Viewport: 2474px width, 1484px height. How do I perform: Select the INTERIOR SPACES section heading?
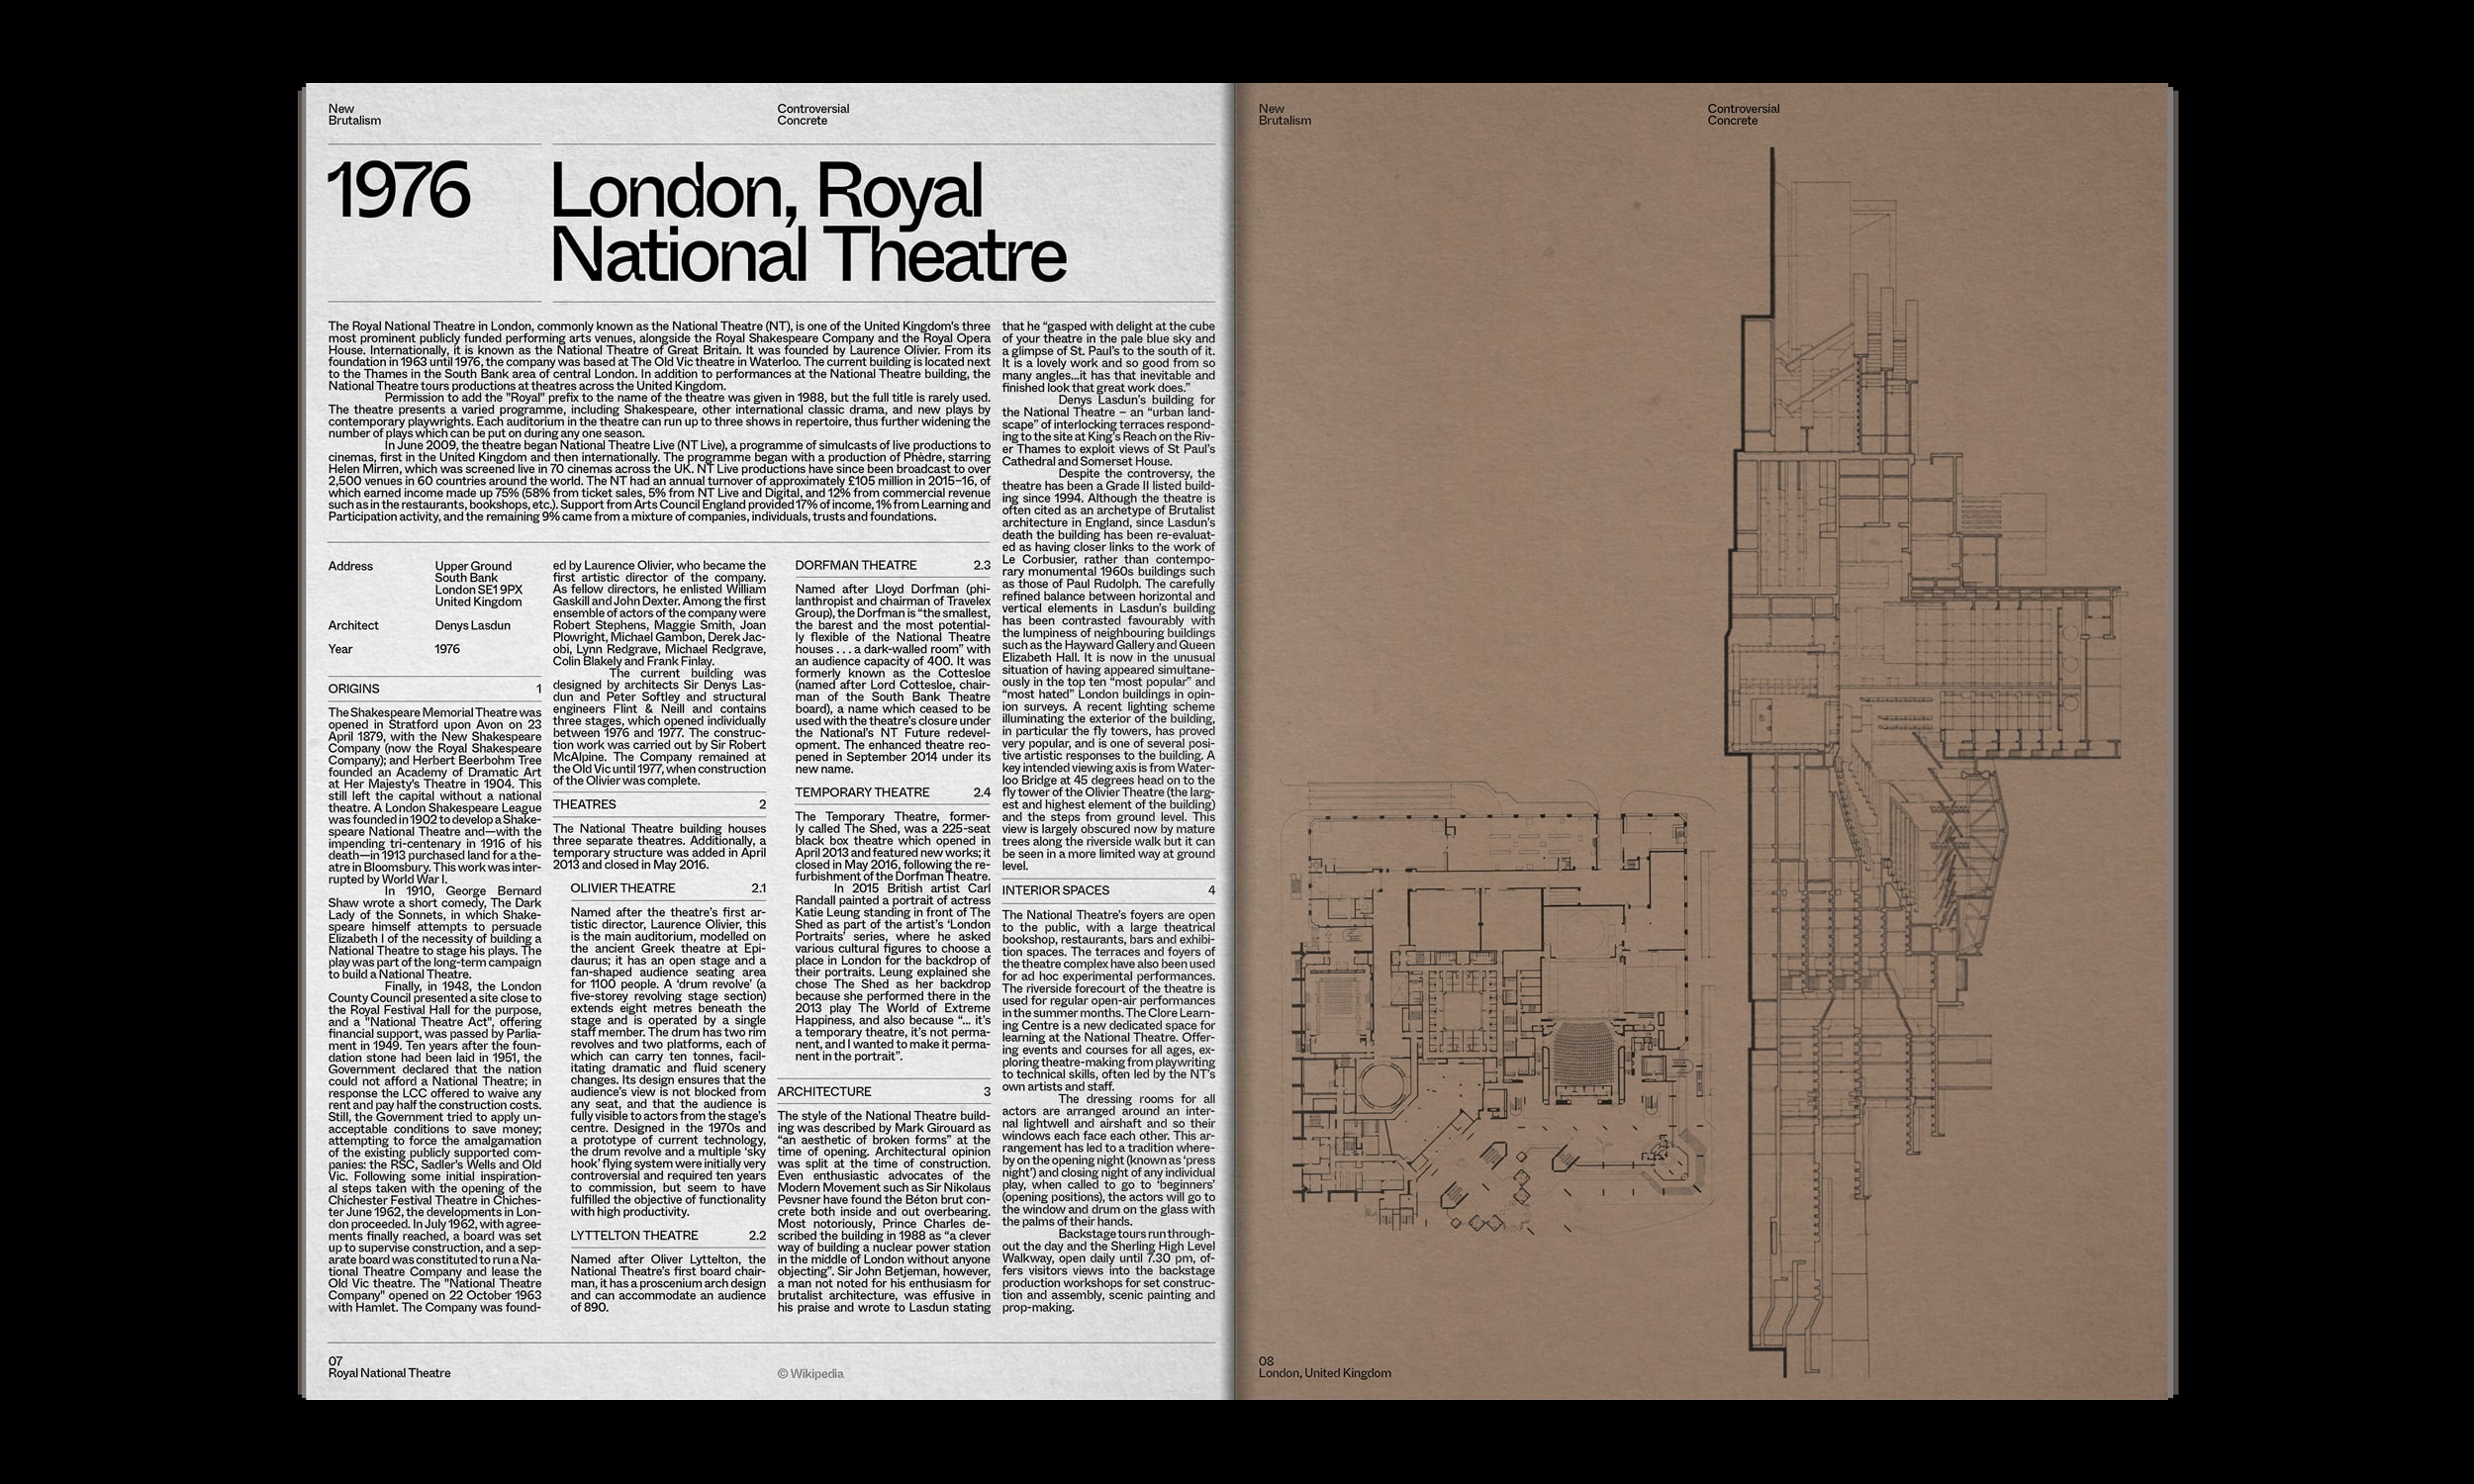pos(1056,890)
